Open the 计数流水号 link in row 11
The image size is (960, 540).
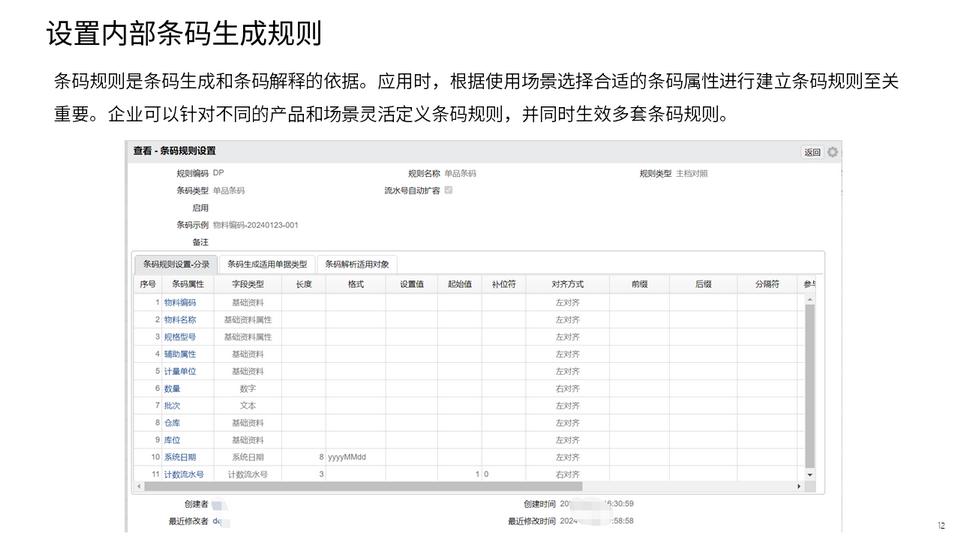coord(184,474)
